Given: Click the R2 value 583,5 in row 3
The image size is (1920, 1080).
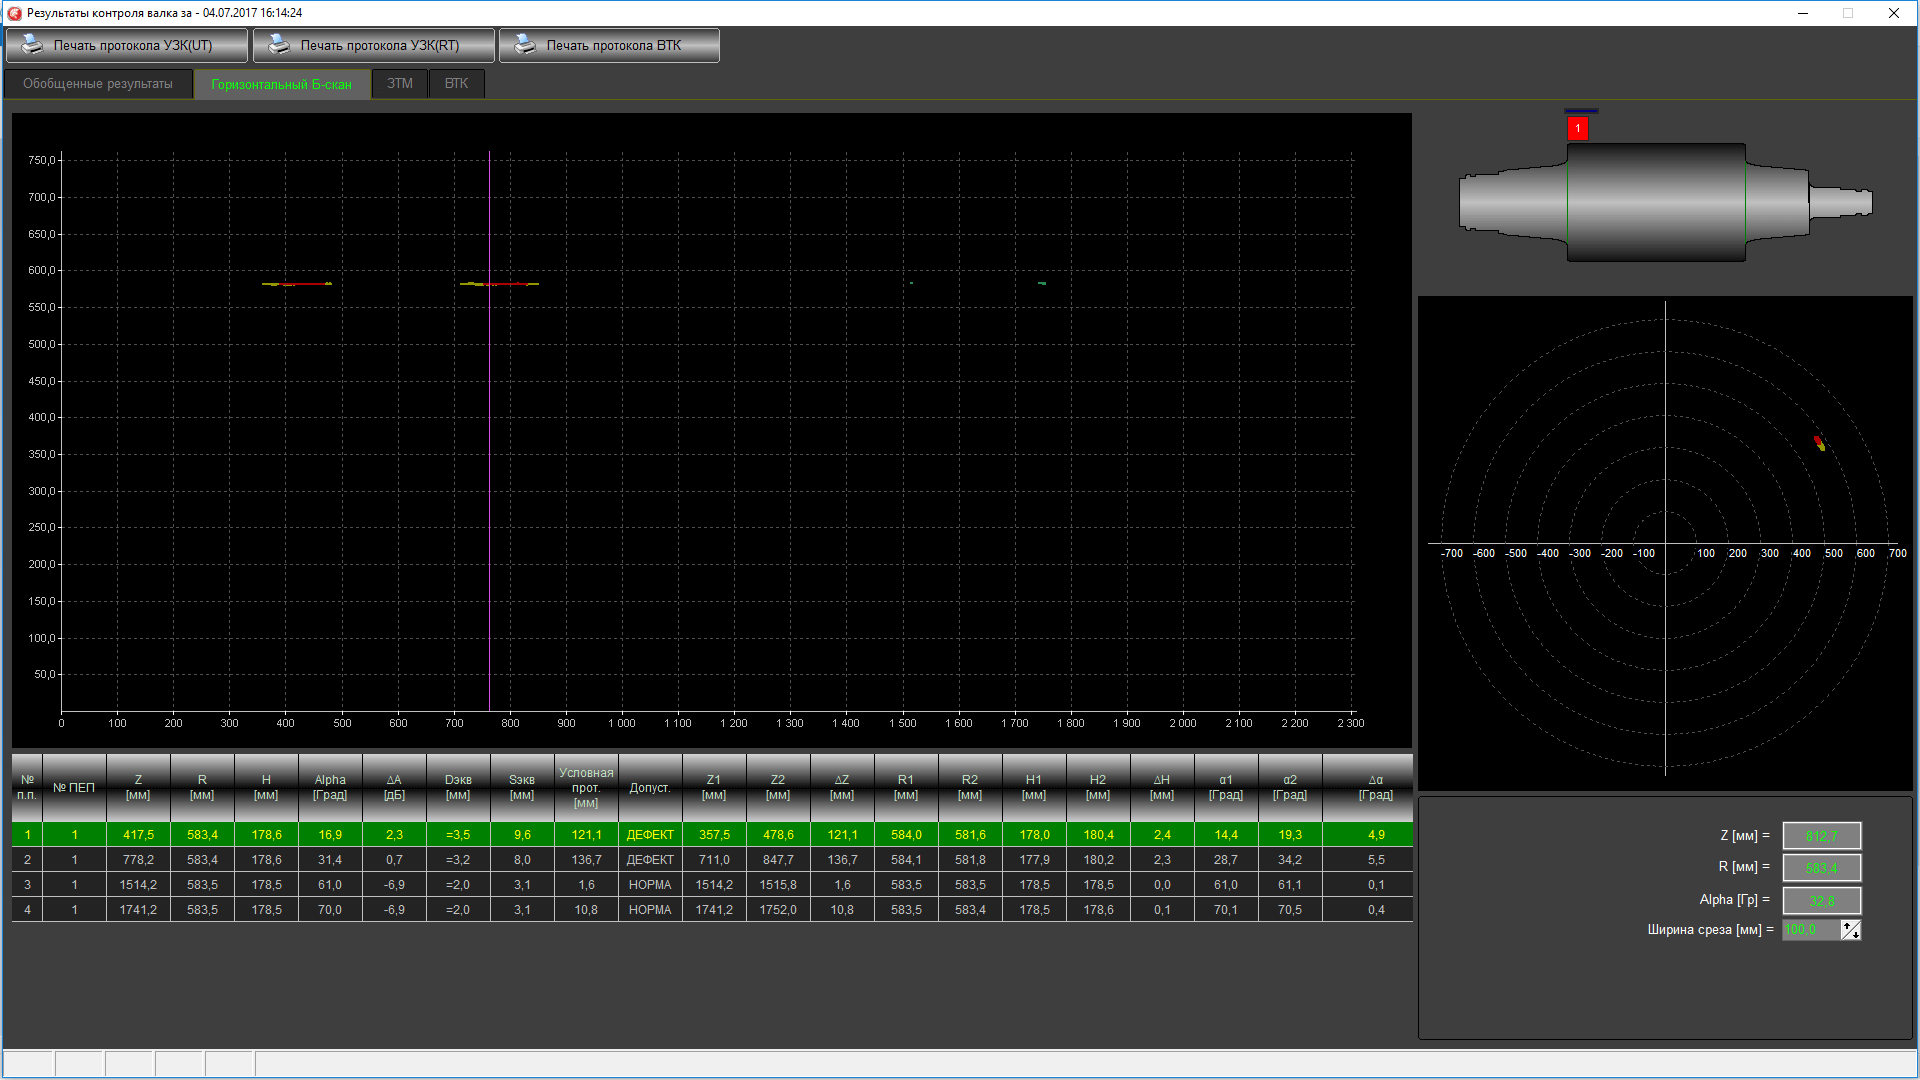Looking at the screenshot, I should click(970, 885).
